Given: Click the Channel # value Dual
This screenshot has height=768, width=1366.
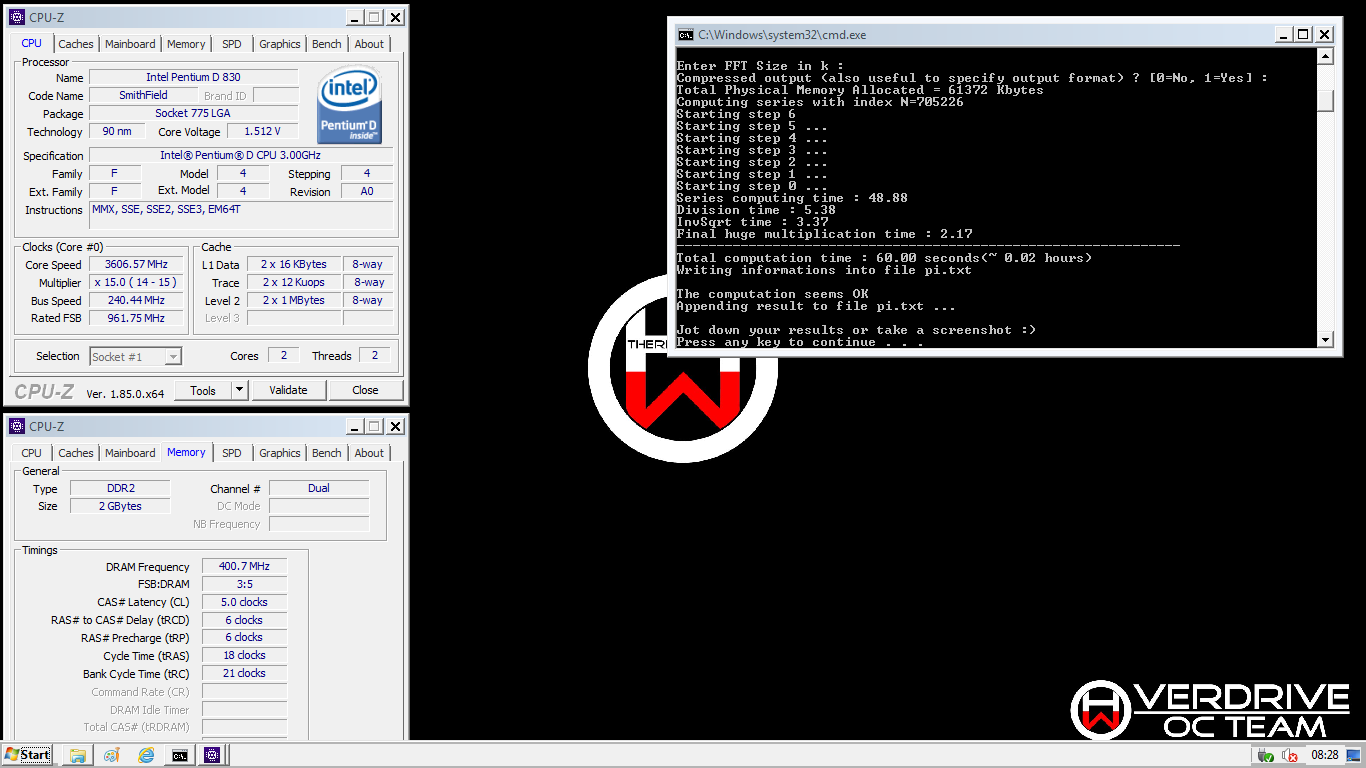Looking at the screenshot, I should click(x=319, y=488).
